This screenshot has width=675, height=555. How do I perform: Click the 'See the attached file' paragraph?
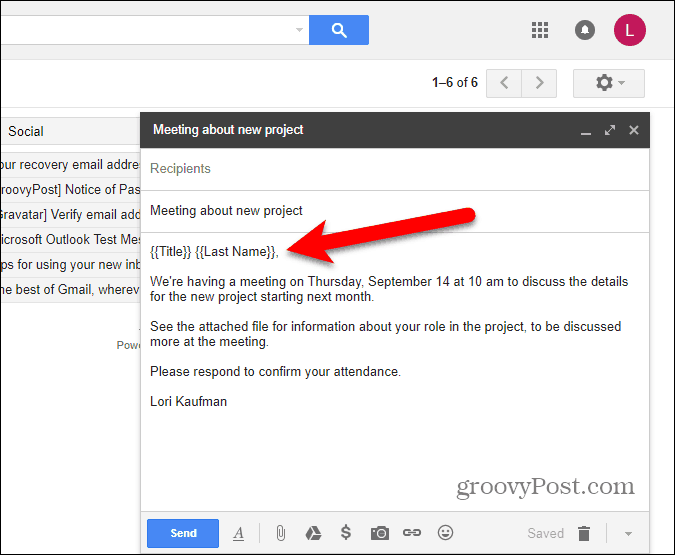coord(385,334)
